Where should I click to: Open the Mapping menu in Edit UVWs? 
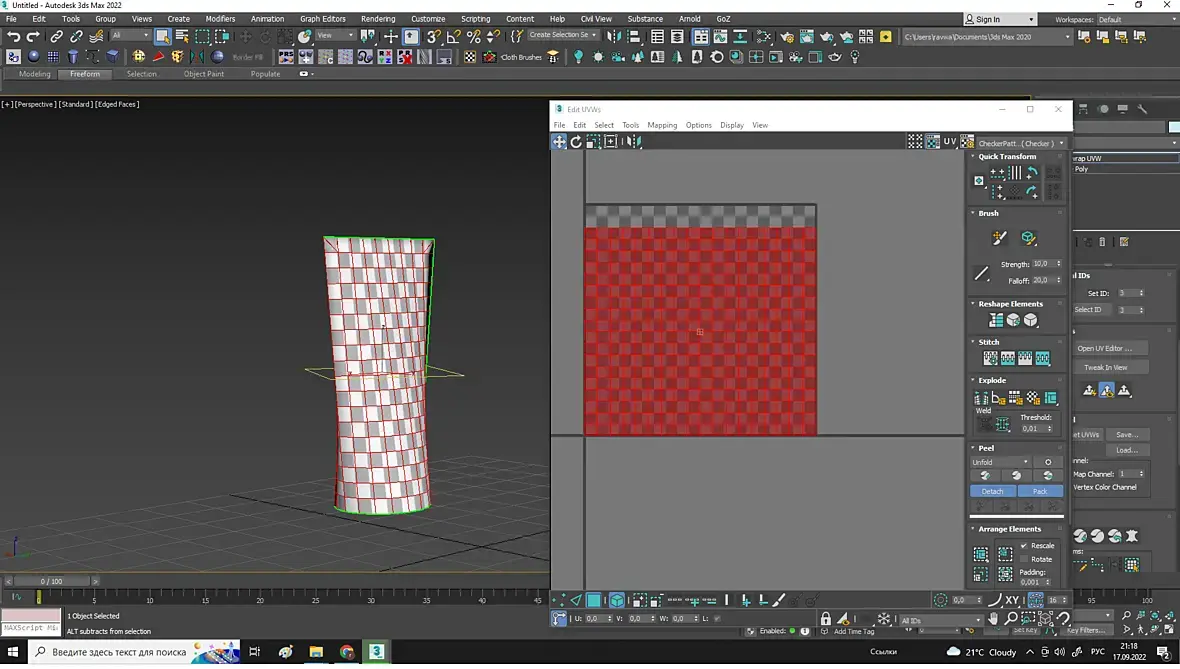coord(661,125)
